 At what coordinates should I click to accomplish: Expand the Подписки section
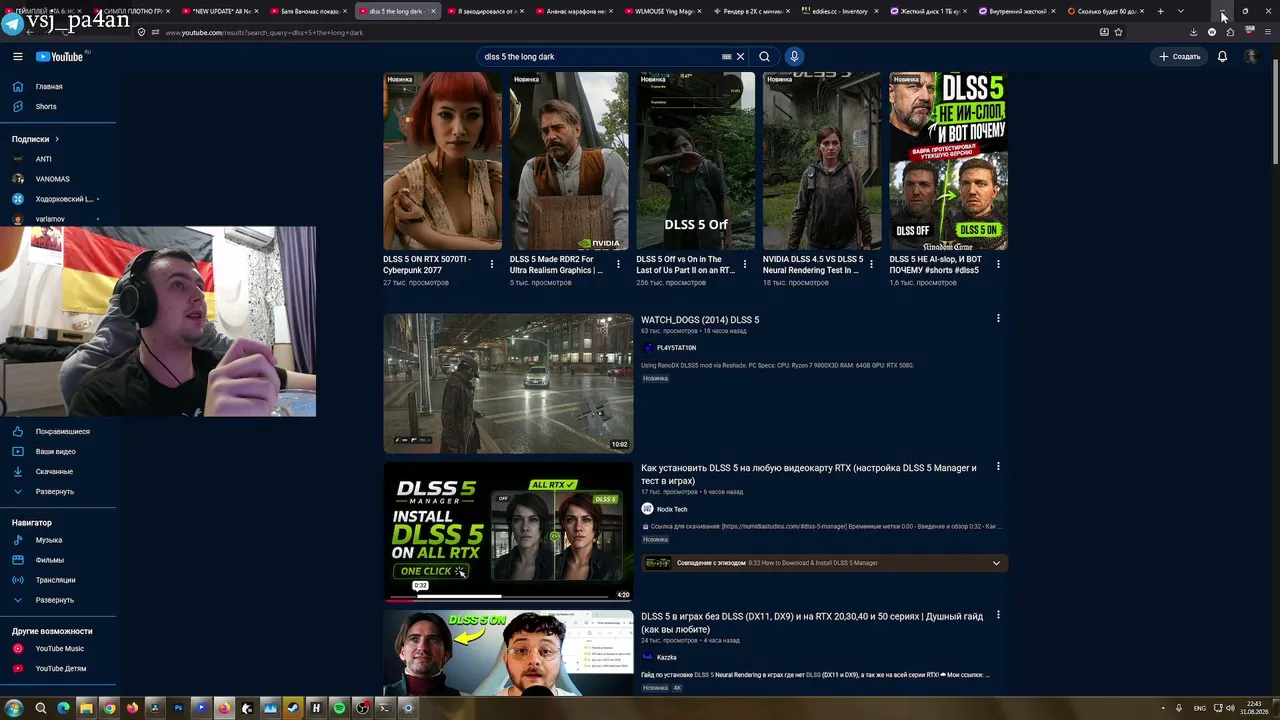pyautogui.click(x=36, y=139)
